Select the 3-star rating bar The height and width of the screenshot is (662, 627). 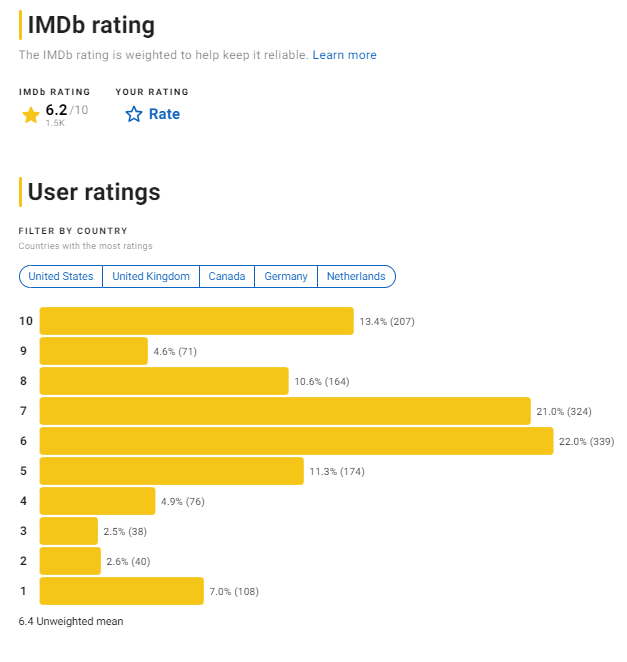click(x=69, y=531)
